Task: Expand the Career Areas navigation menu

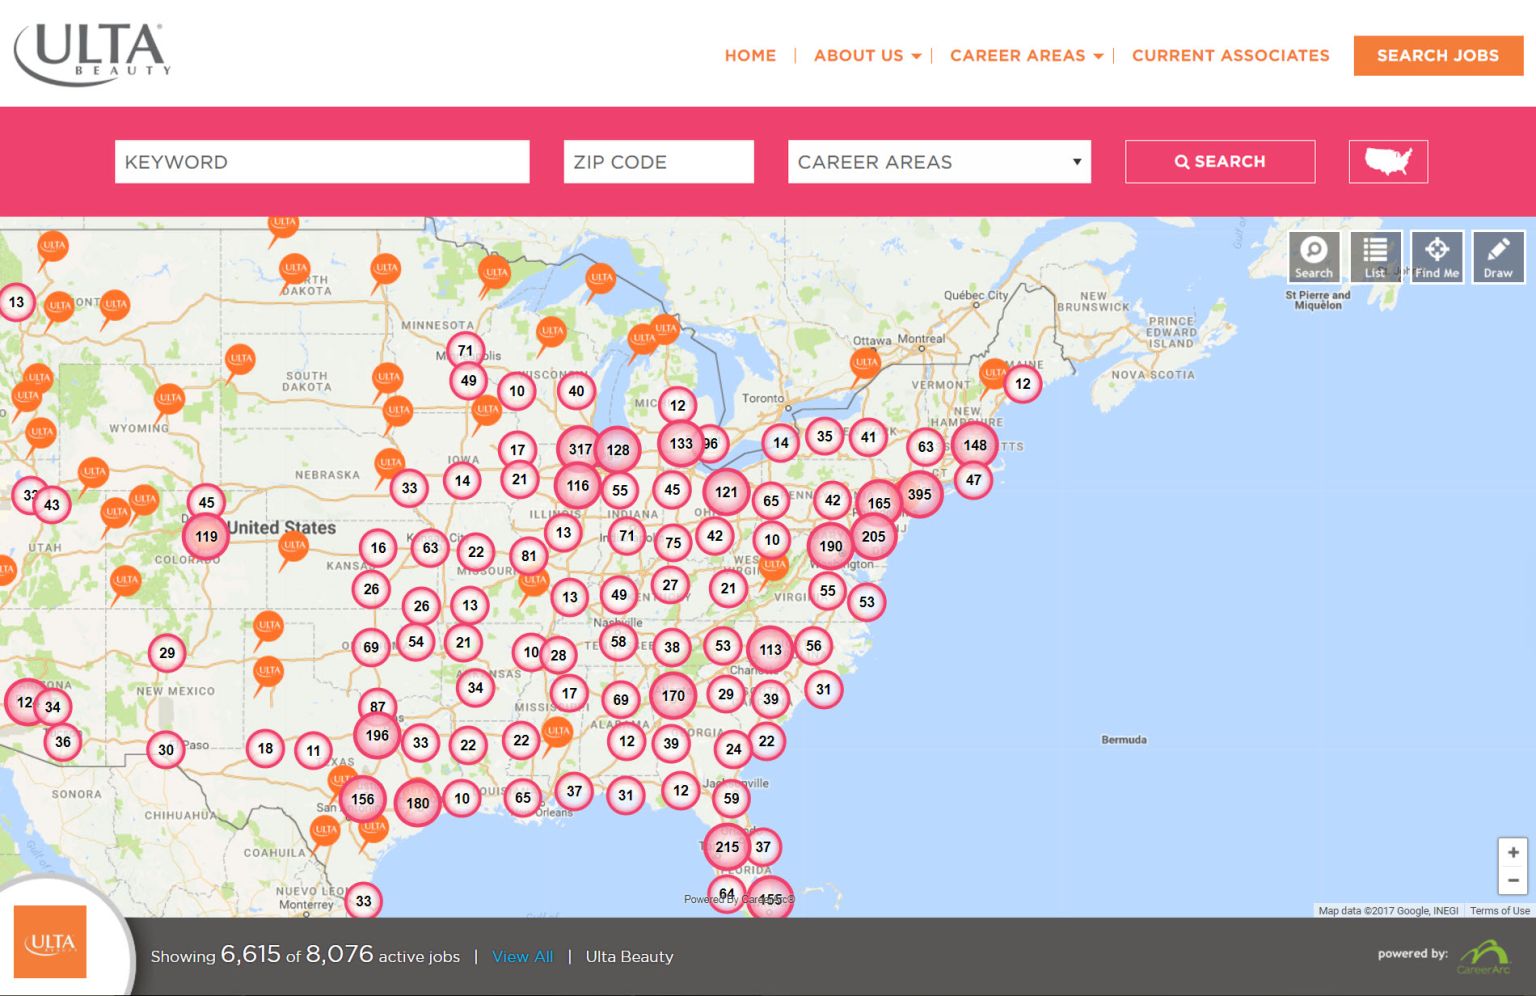Action: (x=1022, y=56)
